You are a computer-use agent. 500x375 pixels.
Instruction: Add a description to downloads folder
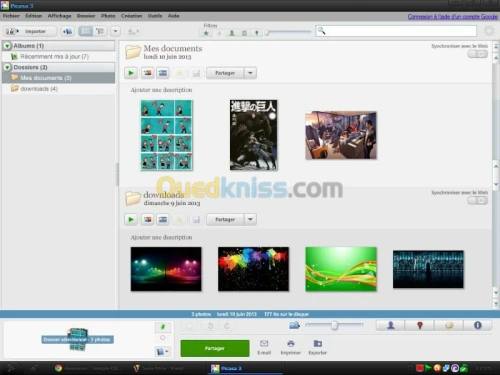(x=161, y=237)
